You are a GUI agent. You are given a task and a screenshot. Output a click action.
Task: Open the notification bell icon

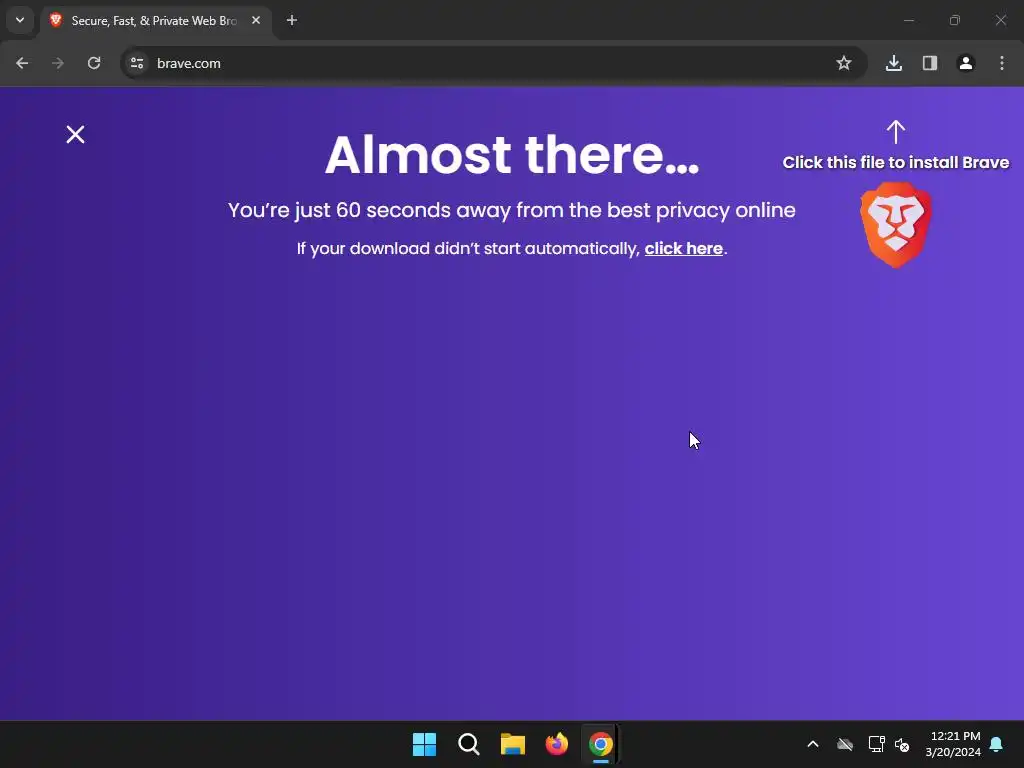(x=997, y=744)
